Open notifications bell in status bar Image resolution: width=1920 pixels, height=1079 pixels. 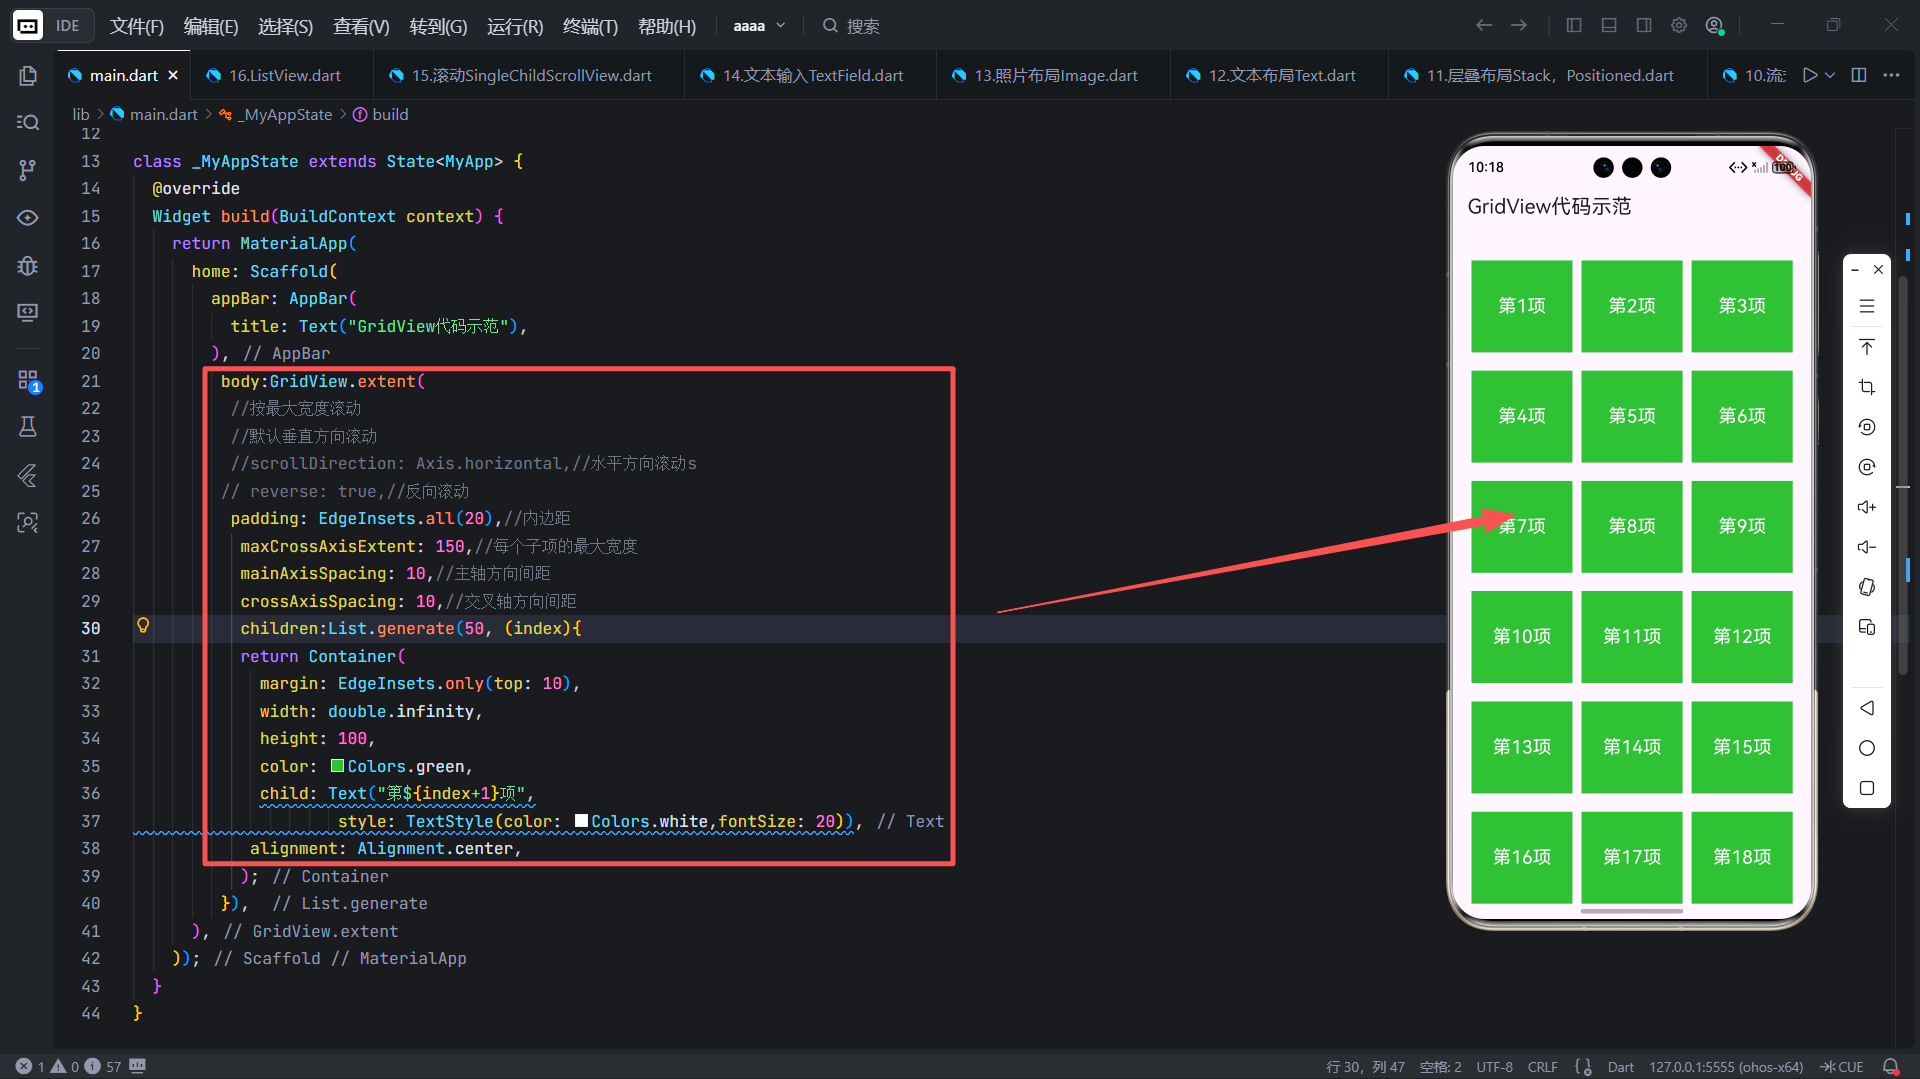1891,1066
